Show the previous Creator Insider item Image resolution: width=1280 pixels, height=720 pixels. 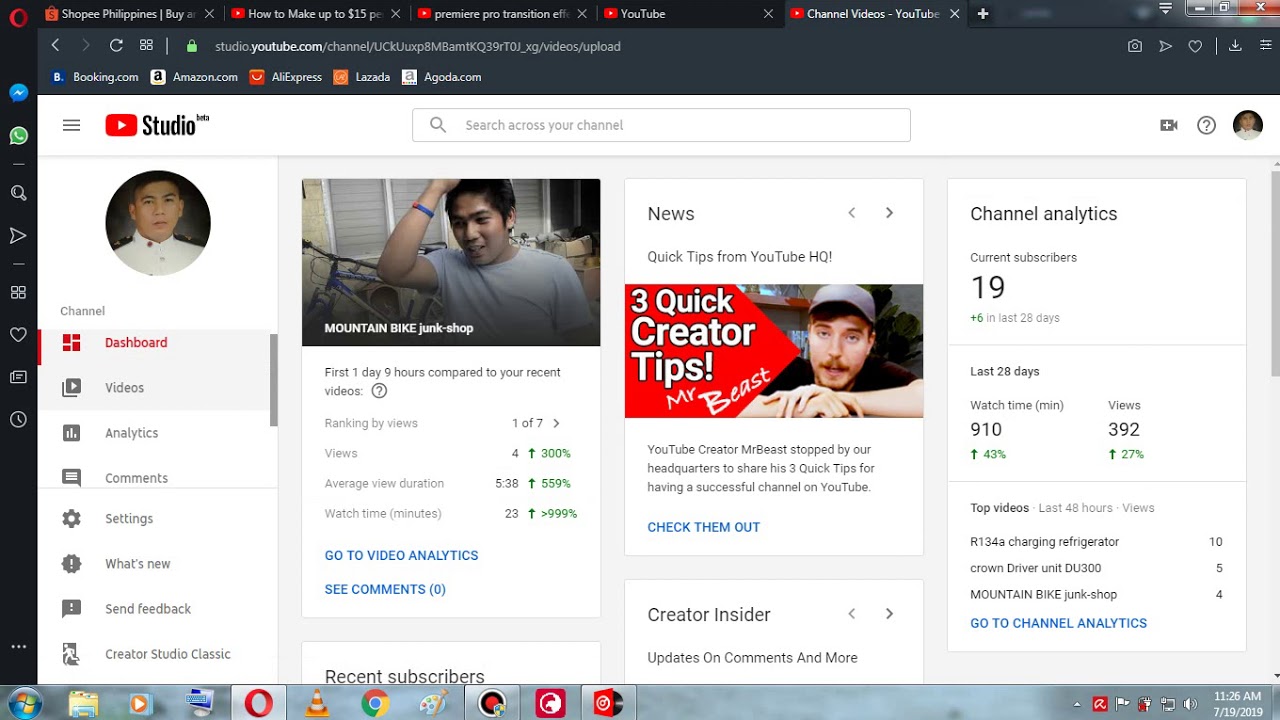852,614
